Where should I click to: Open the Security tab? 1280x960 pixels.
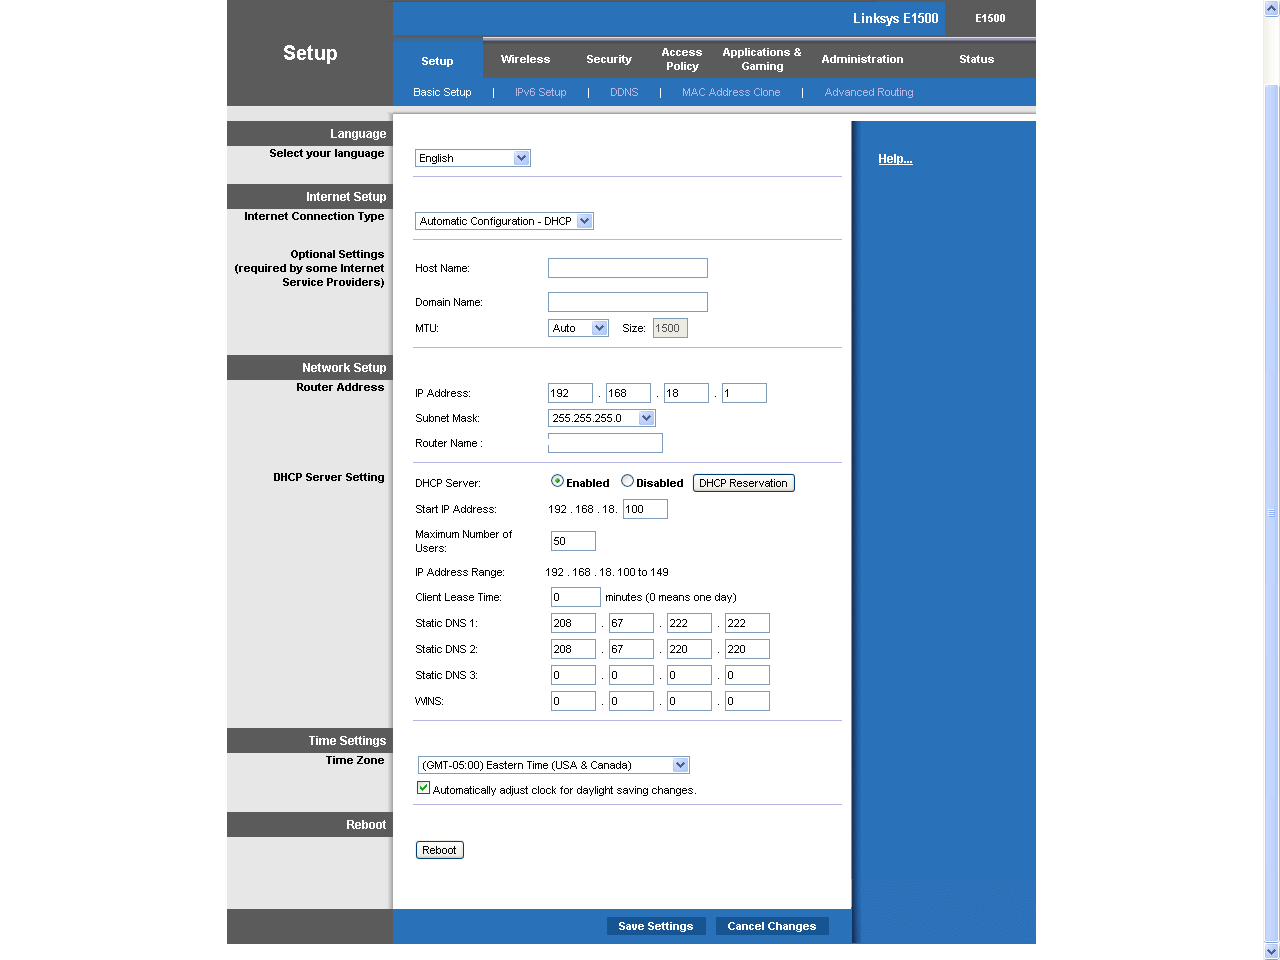pos(608,59)
